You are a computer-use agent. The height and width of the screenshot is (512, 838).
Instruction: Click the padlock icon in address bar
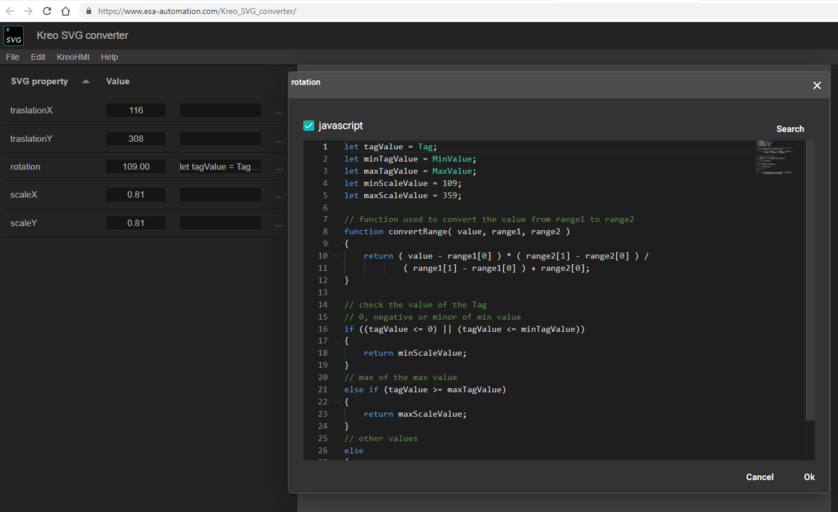click(89, 11)
